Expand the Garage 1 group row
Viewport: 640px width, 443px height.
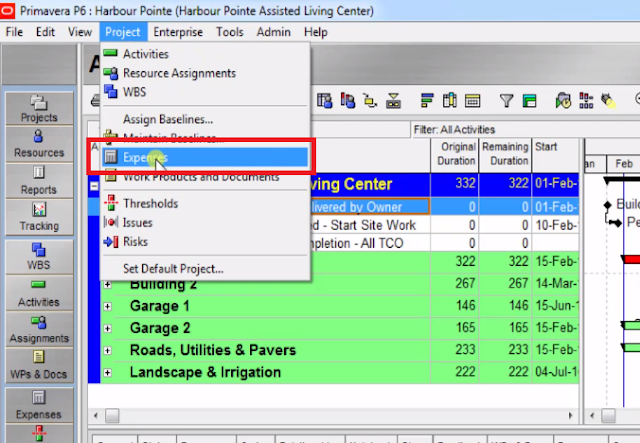tap(108, 306)
